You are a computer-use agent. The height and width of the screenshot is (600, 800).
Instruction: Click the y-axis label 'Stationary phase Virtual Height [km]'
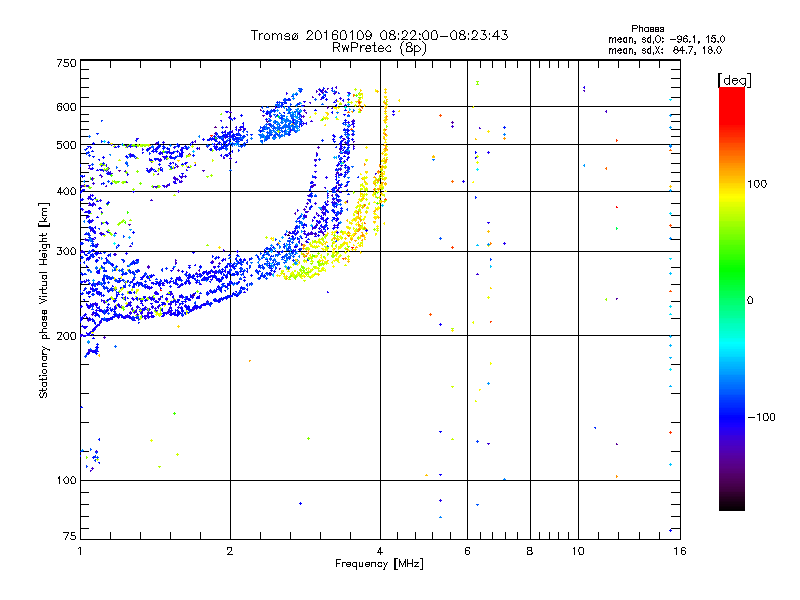(43, 300)
